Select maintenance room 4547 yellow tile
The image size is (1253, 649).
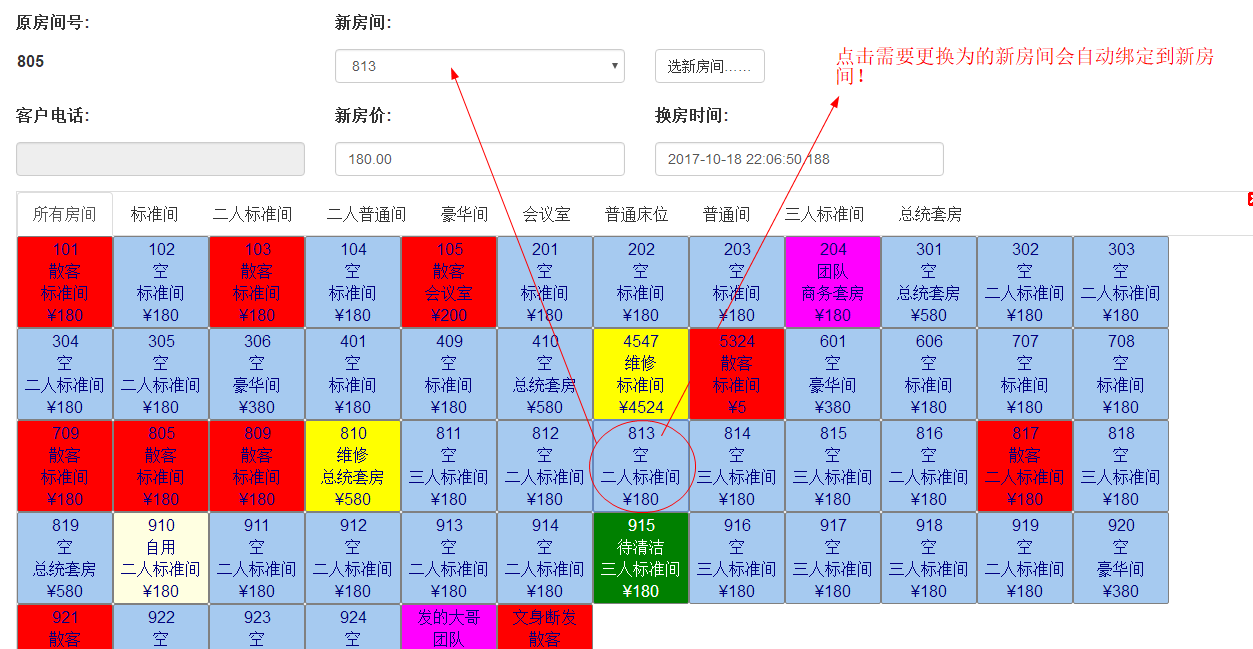click(641, 374)
